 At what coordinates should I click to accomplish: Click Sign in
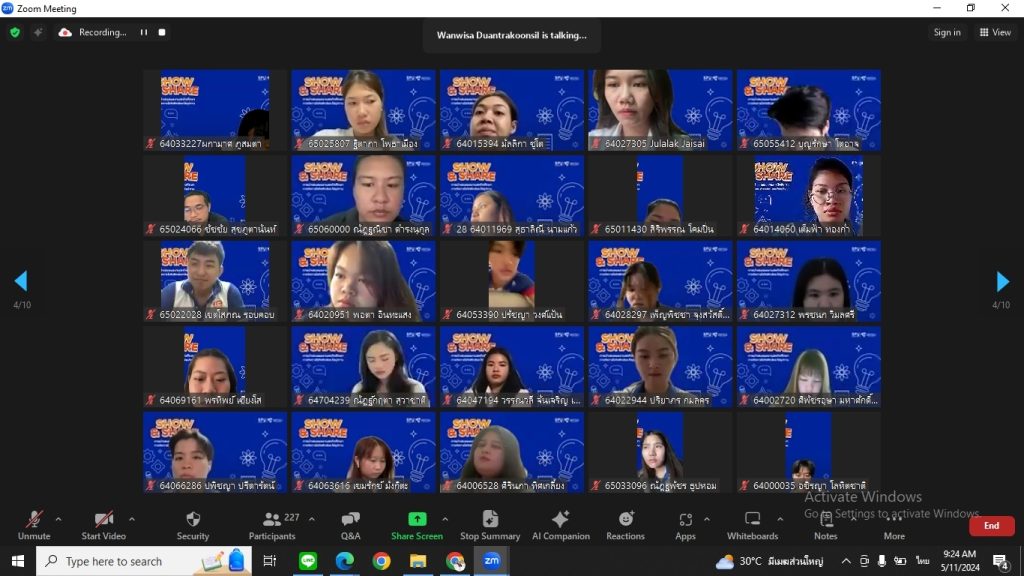coord(947,32)
